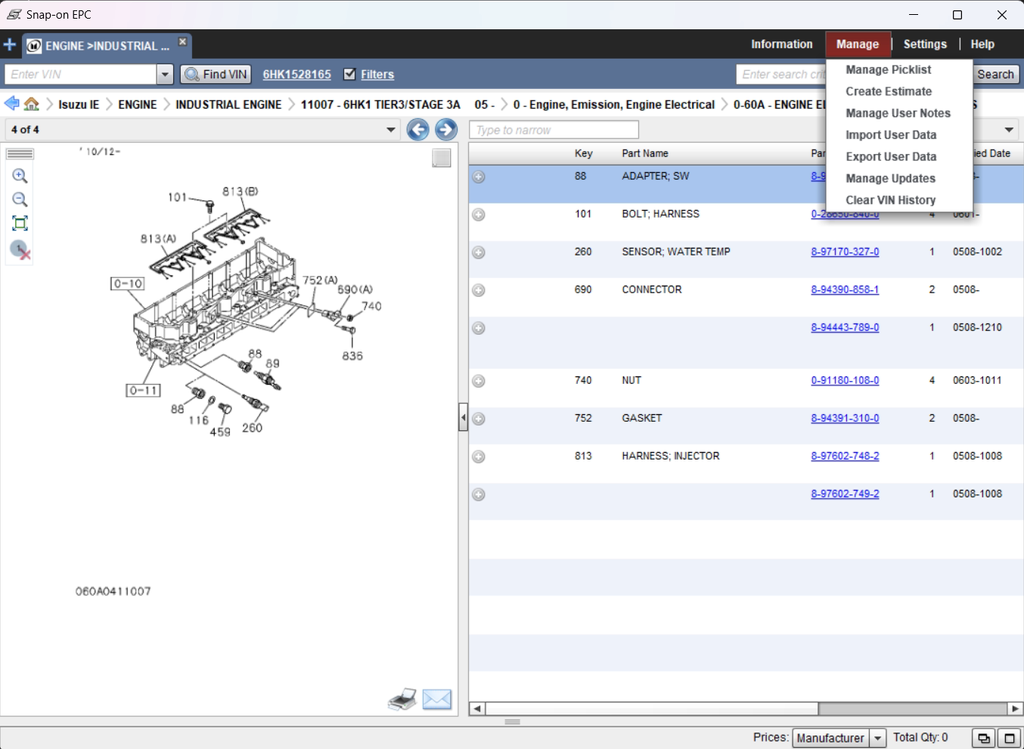Choose Export User Data
The height and width of the screenshot is (749, 1024).
point(891,157)
